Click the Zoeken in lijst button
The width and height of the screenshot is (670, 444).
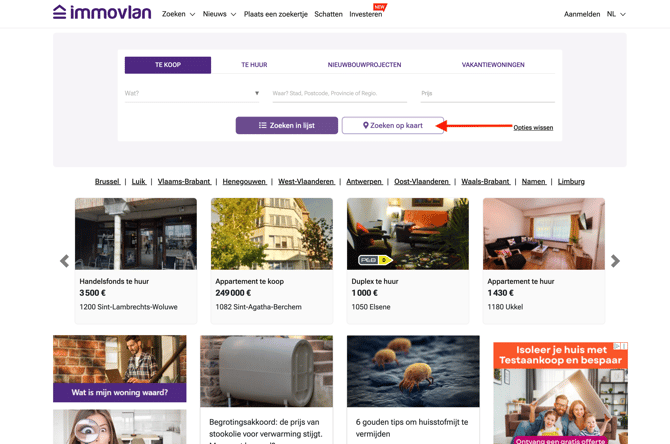287,126
